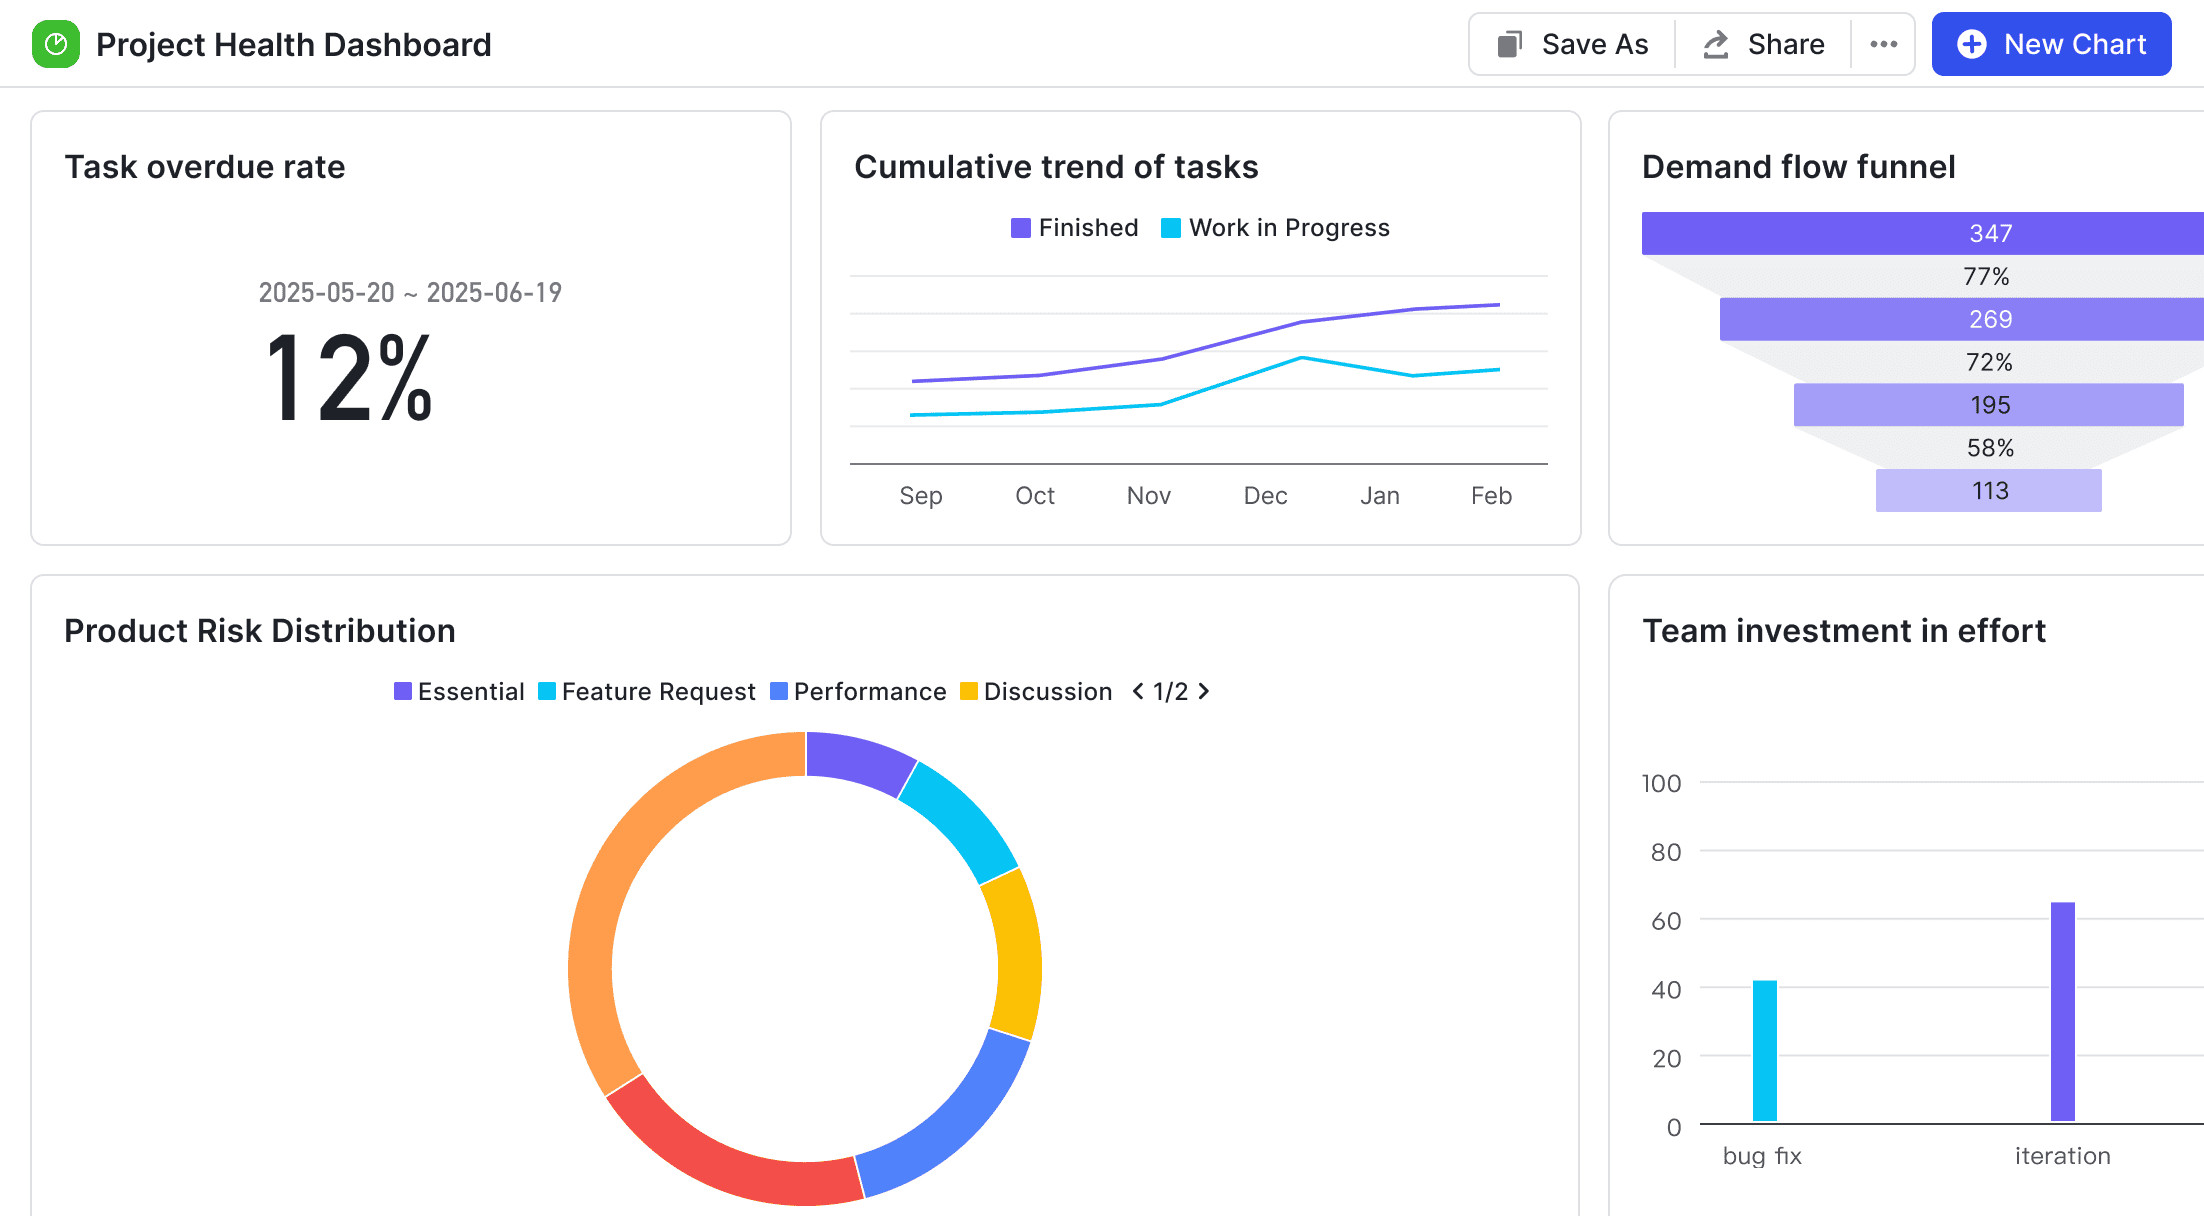
Task: Hide the Work in Progress line via legend
Action: [x=1274, y=228]
